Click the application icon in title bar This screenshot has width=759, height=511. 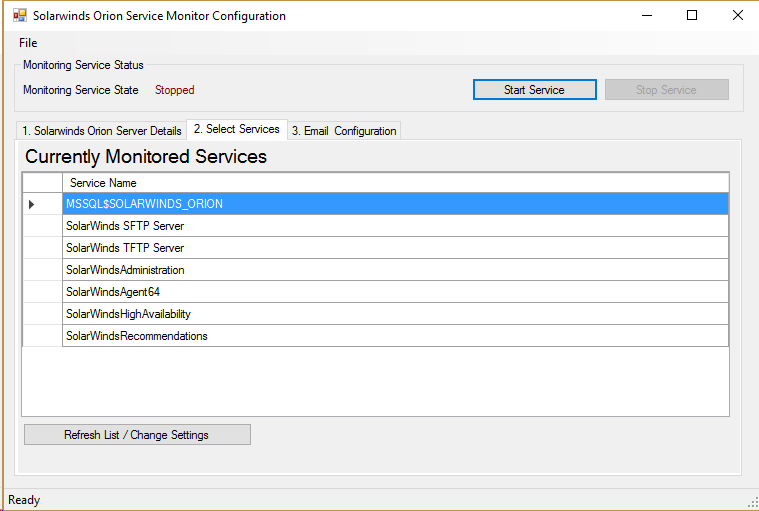pos(20,15)
